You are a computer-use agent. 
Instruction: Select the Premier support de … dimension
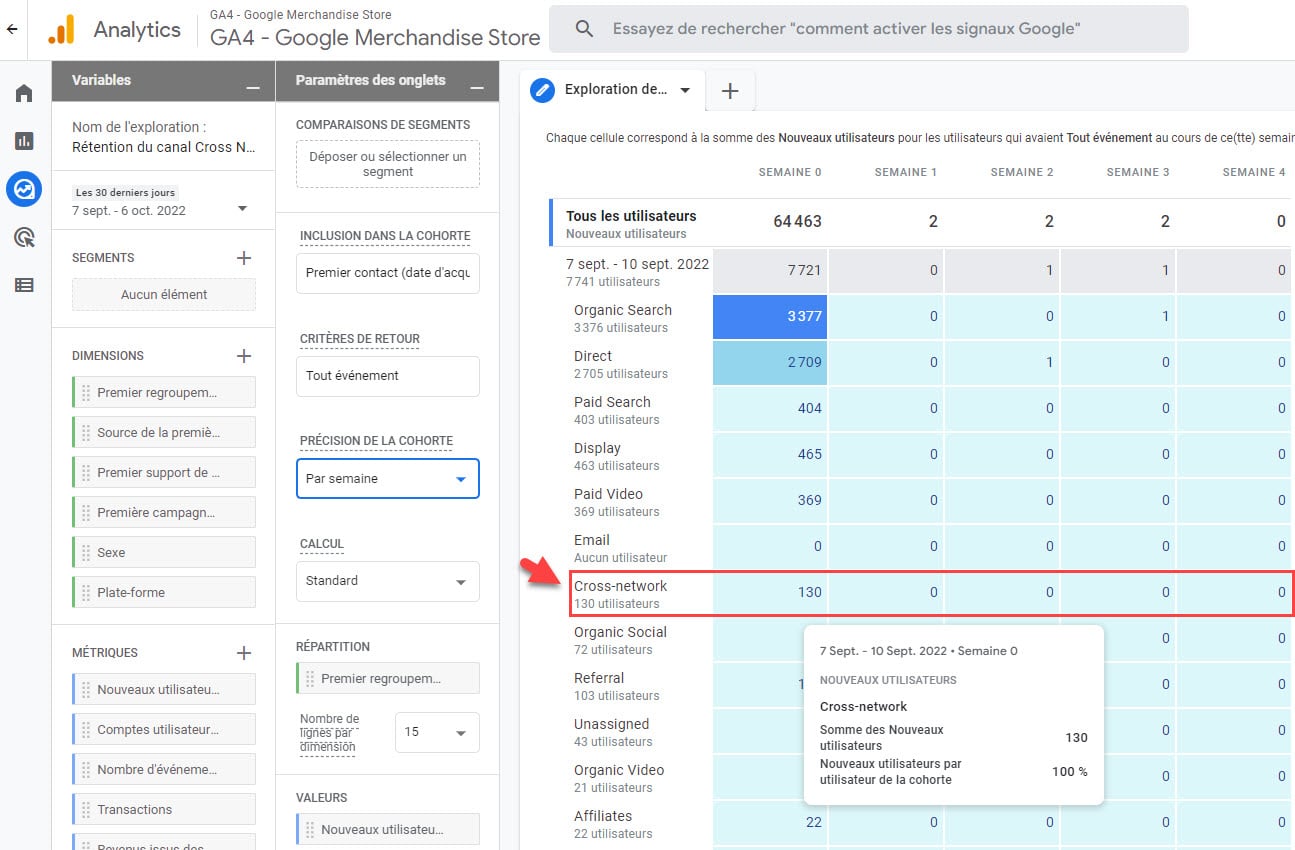[x=164, y=472]
